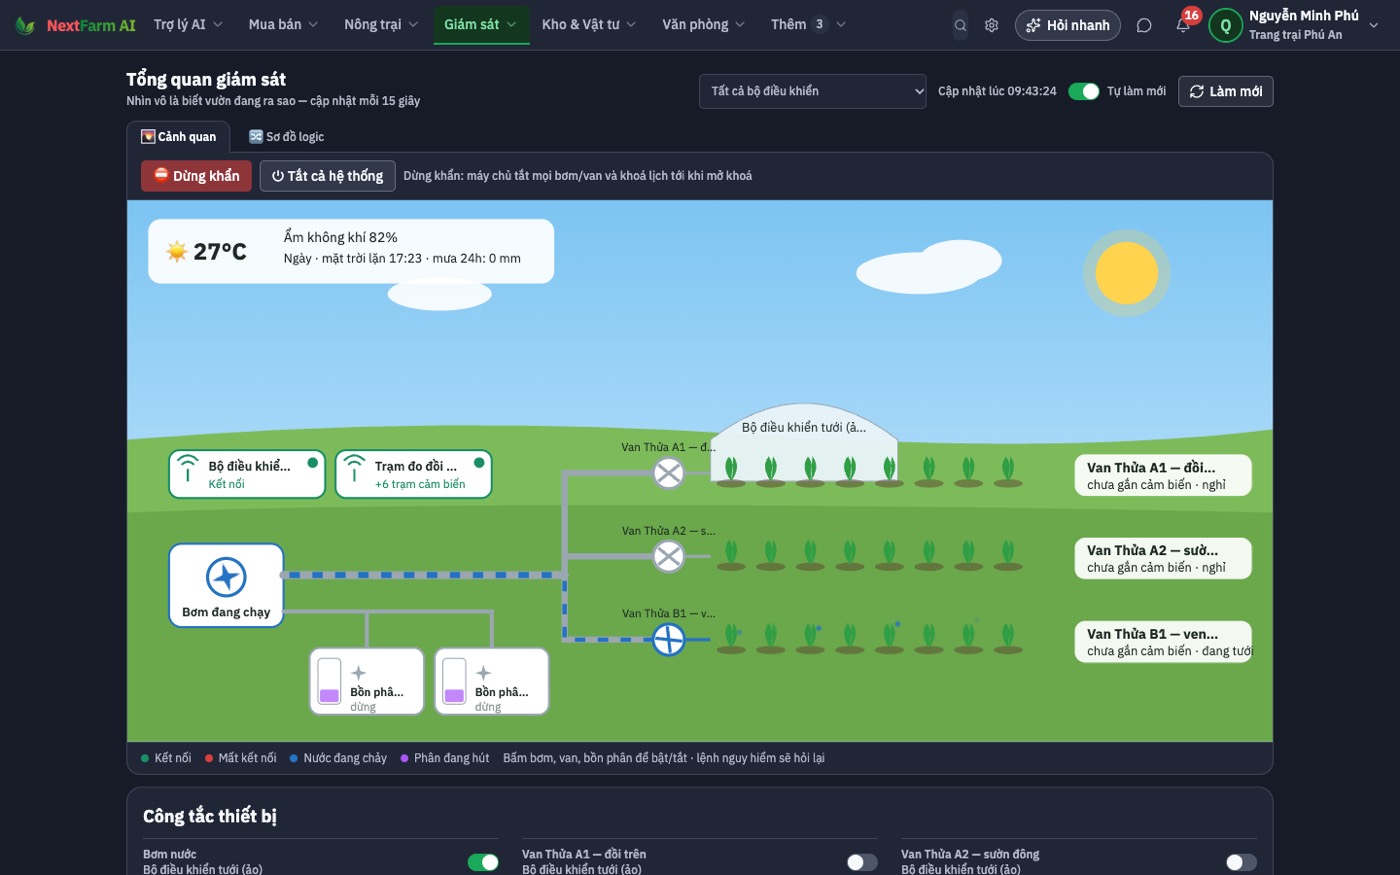This screenshot has width=1400, height=875.
Task: Open the Hỏi nhanh quick ask button
Action: (1068, 25)
